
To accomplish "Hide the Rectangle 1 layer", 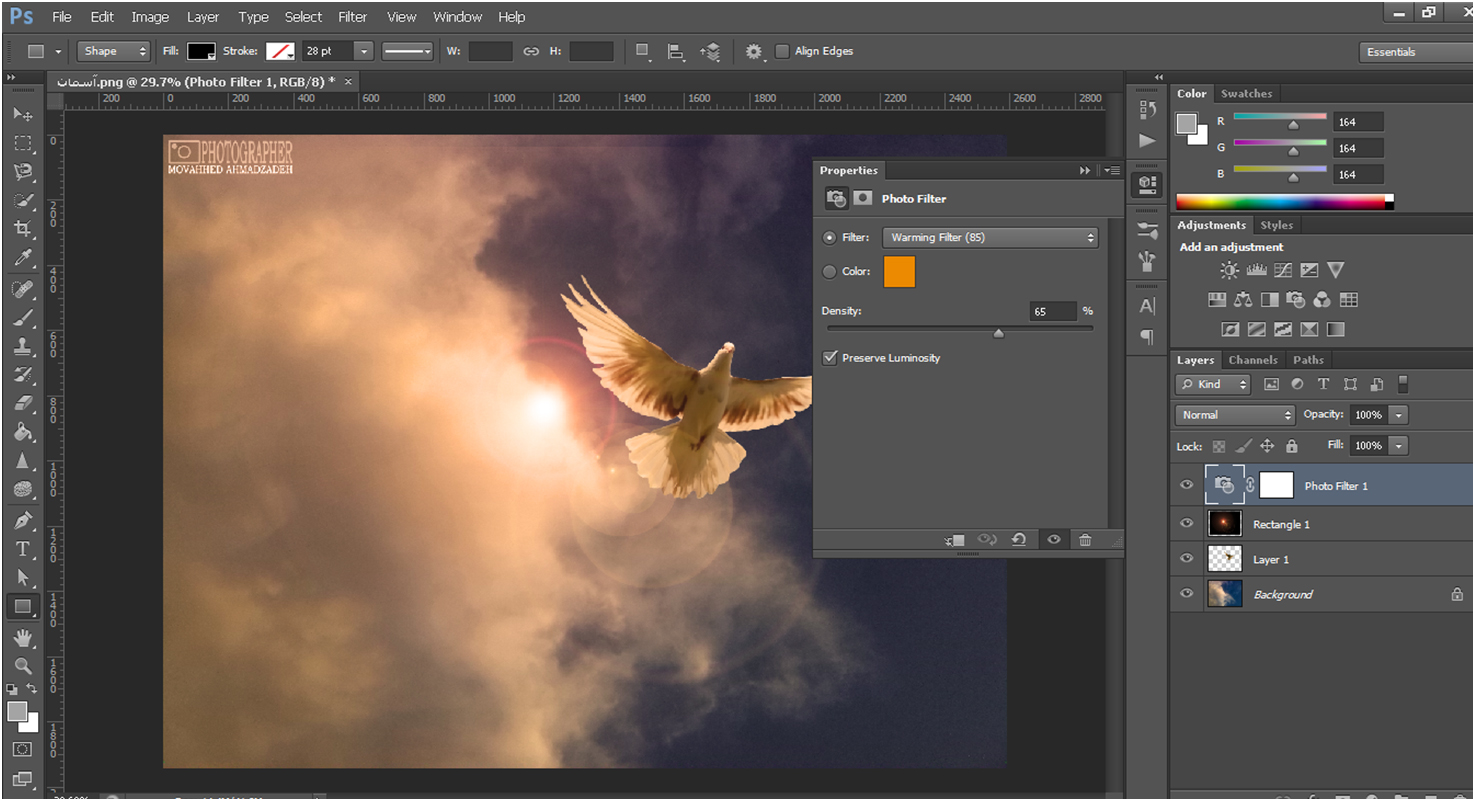I will 1187,523.
